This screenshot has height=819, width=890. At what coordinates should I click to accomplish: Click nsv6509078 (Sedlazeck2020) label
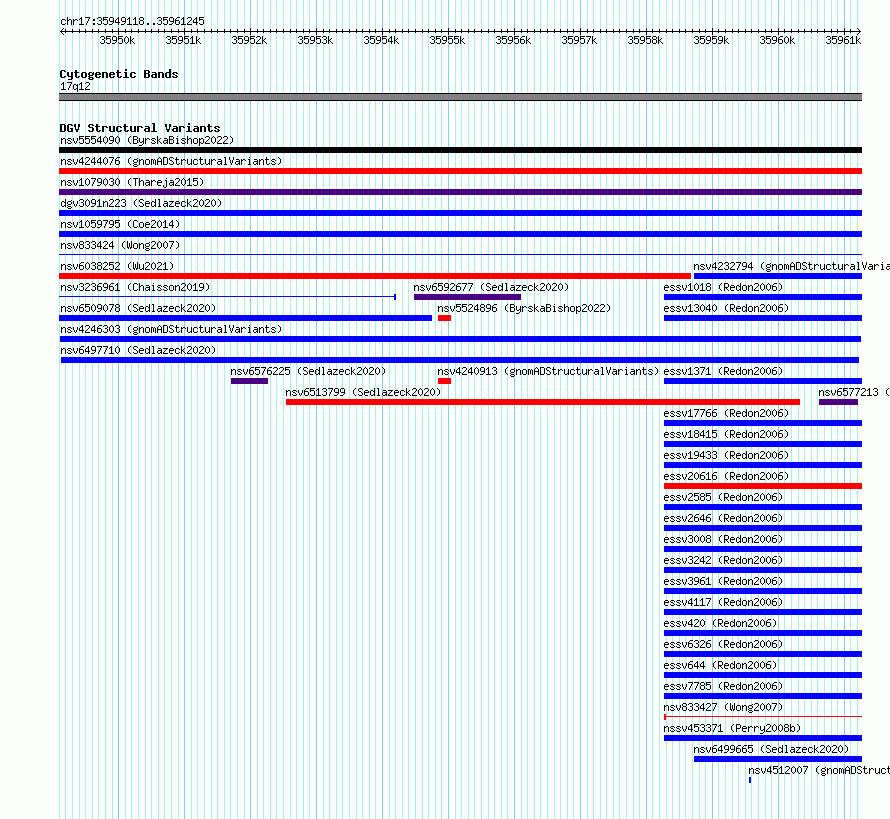[x=138, y=308]
